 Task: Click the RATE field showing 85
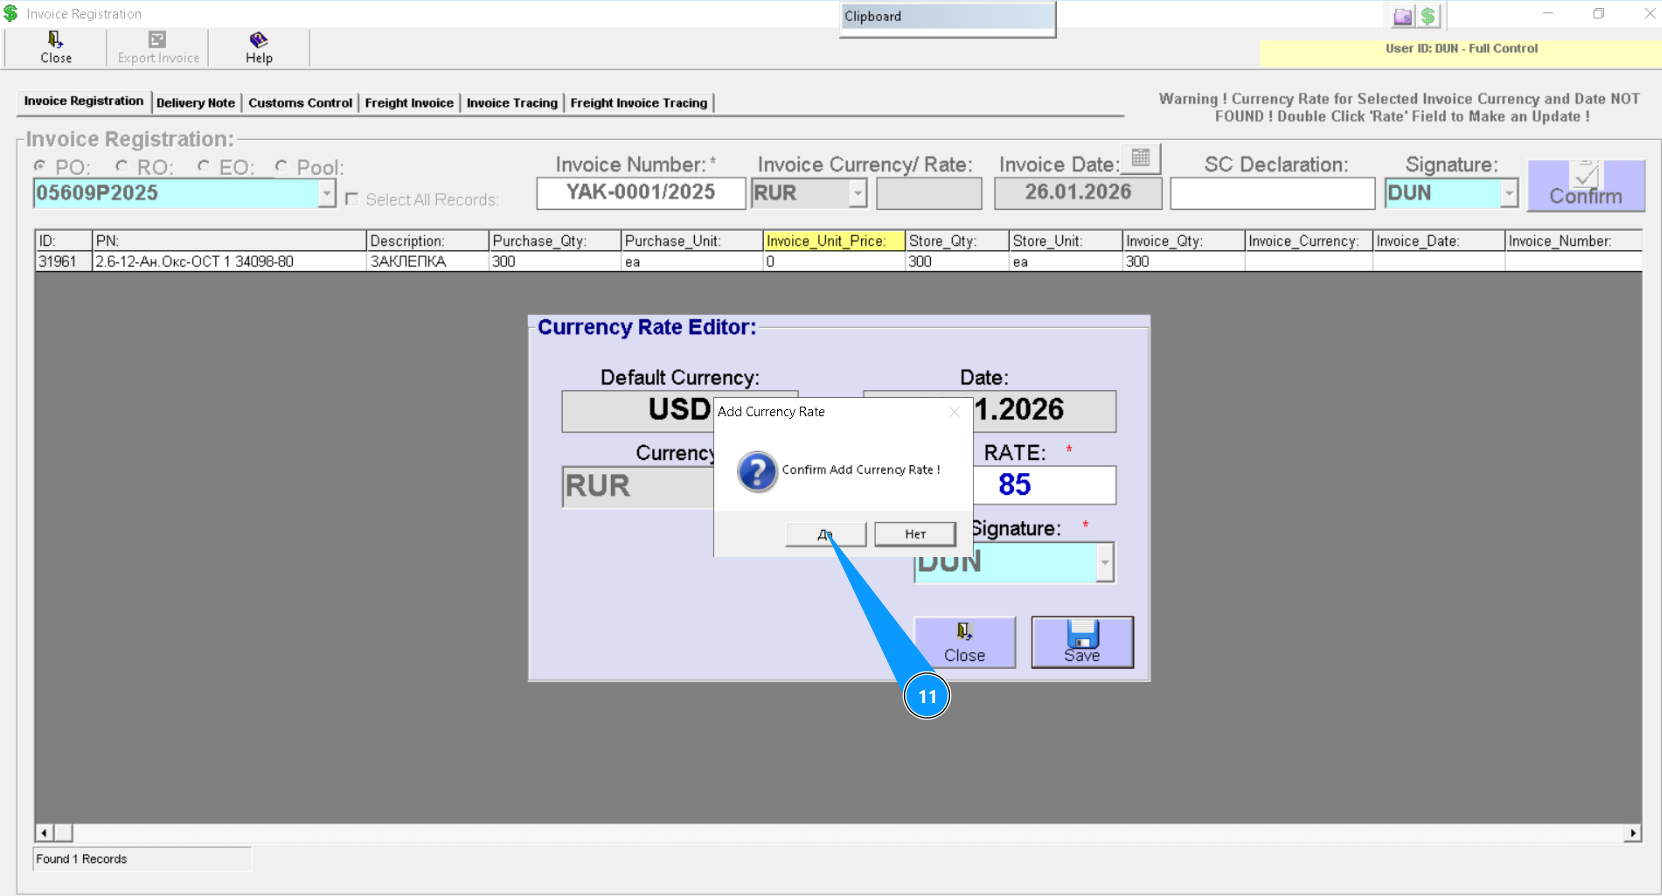point(1044,485)
